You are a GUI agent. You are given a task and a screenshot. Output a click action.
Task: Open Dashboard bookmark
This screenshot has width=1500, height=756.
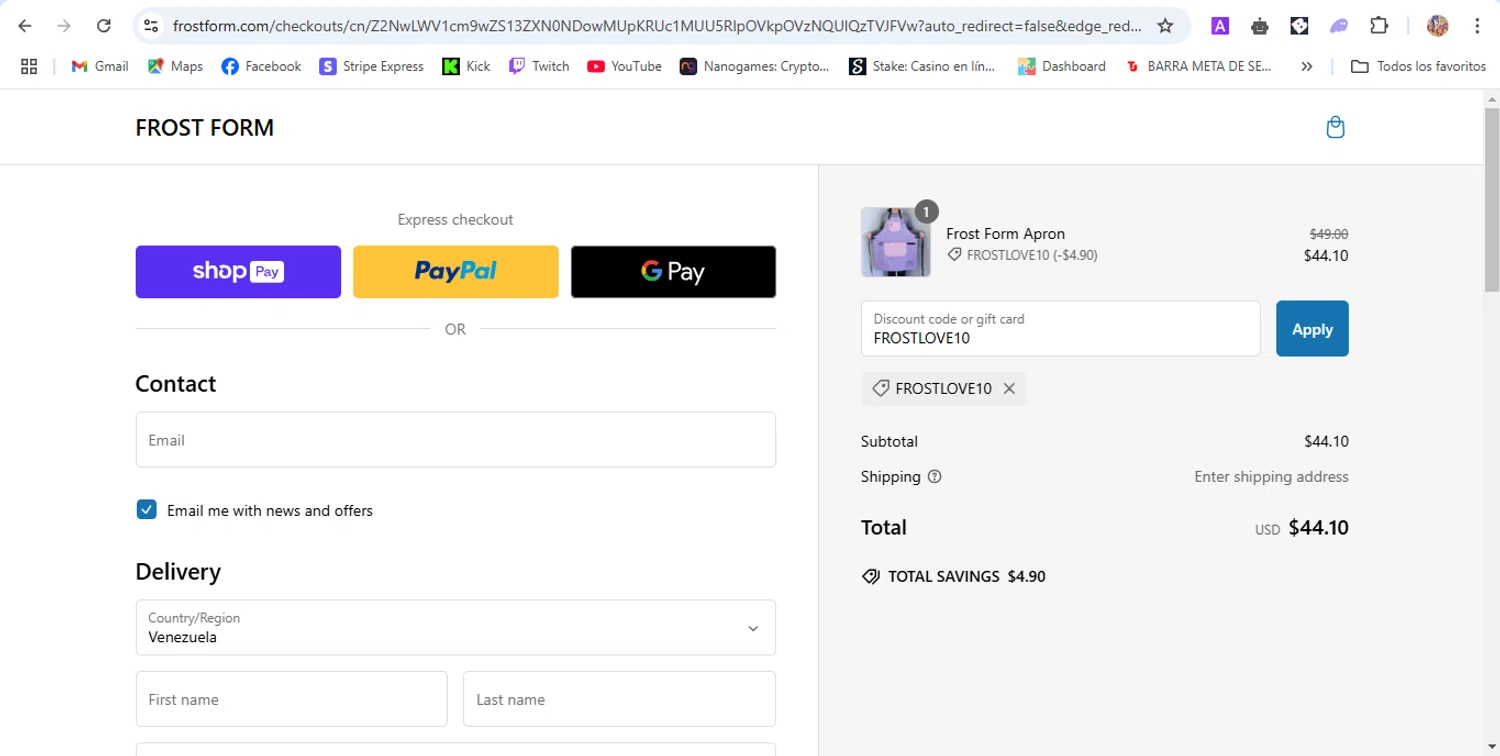tap(1061, 66)
